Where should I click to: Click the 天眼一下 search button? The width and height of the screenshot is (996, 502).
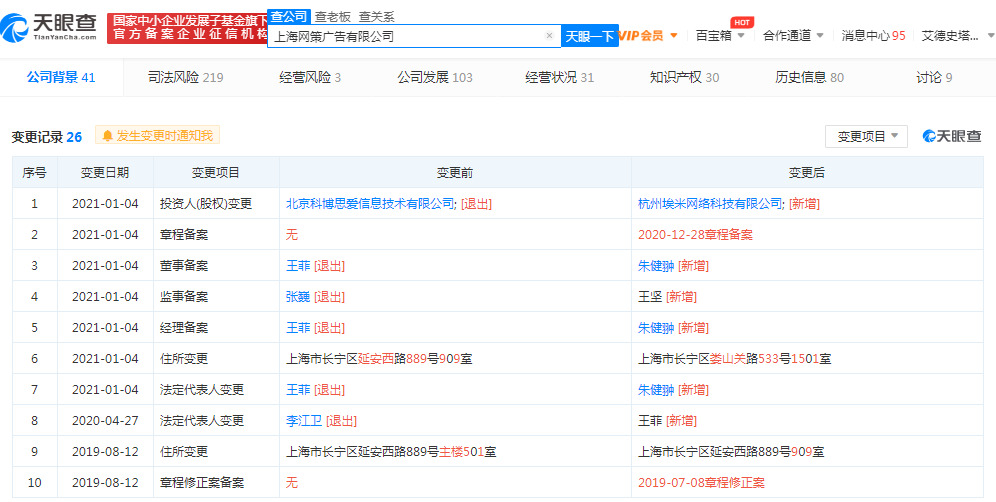589,36
